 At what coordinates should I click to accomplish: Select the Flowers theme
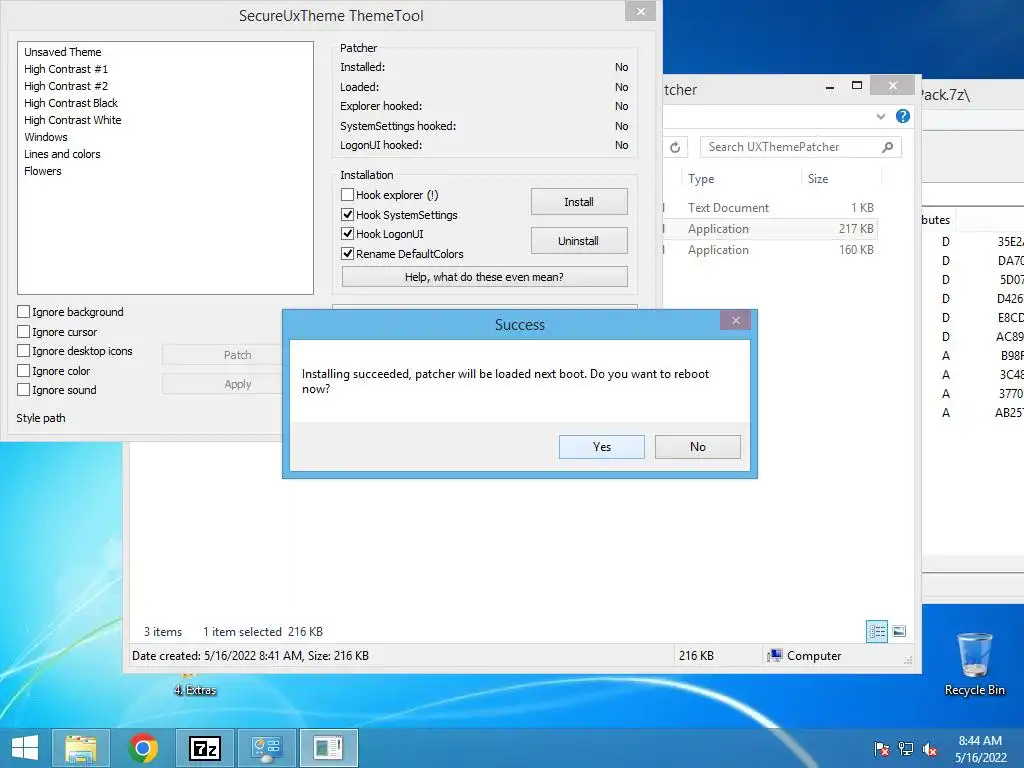click(x=42, y=170)
